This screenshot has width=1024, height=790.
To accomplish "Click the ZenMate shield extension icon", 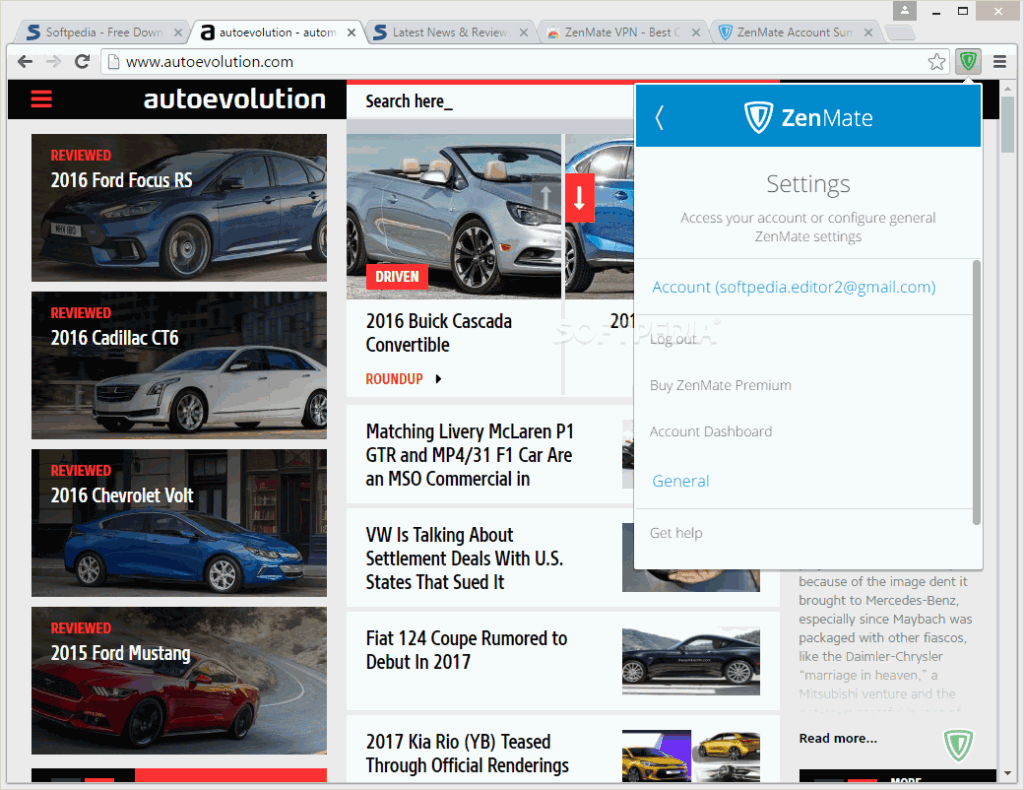I will point(968,61).
